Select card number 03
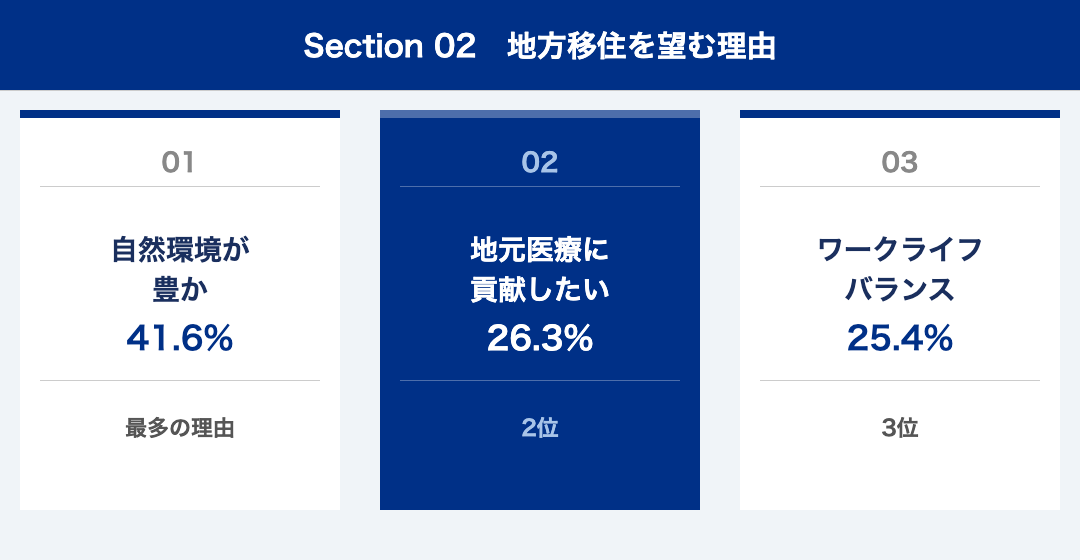 pyautogui.click(x=900, y=163)
